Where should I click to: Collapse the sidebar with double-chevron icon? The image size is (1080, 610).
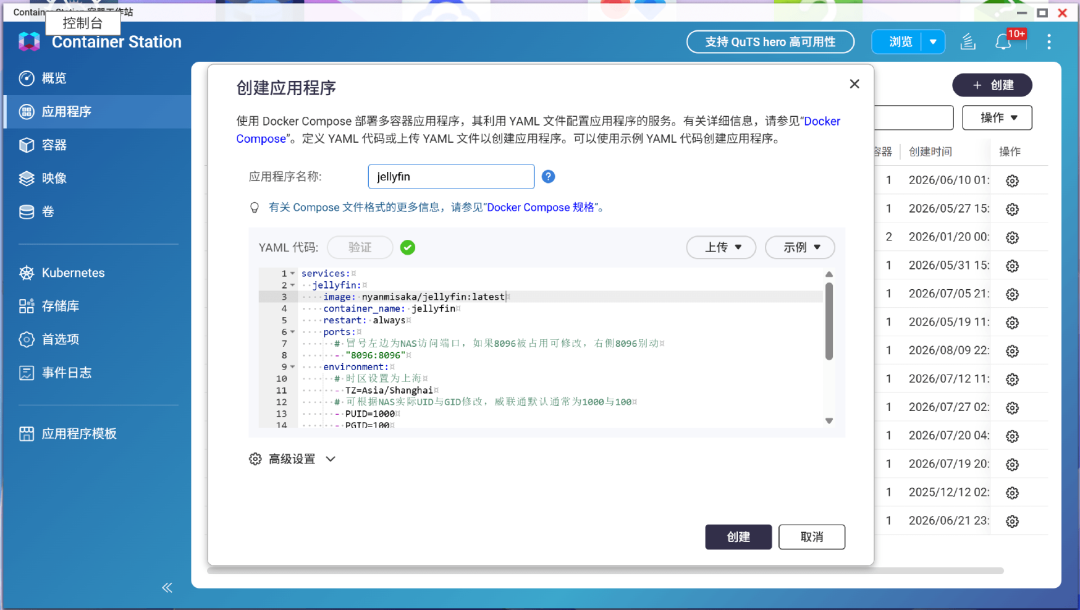click(167, 587)
